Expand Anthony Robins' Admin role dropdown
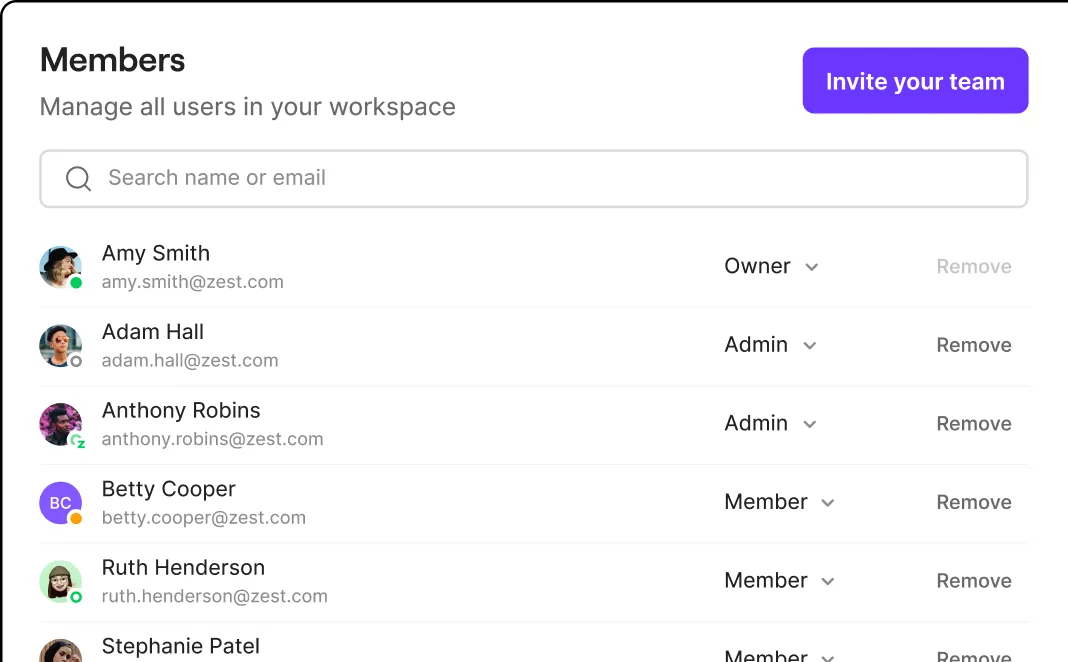 pos(770,424)
